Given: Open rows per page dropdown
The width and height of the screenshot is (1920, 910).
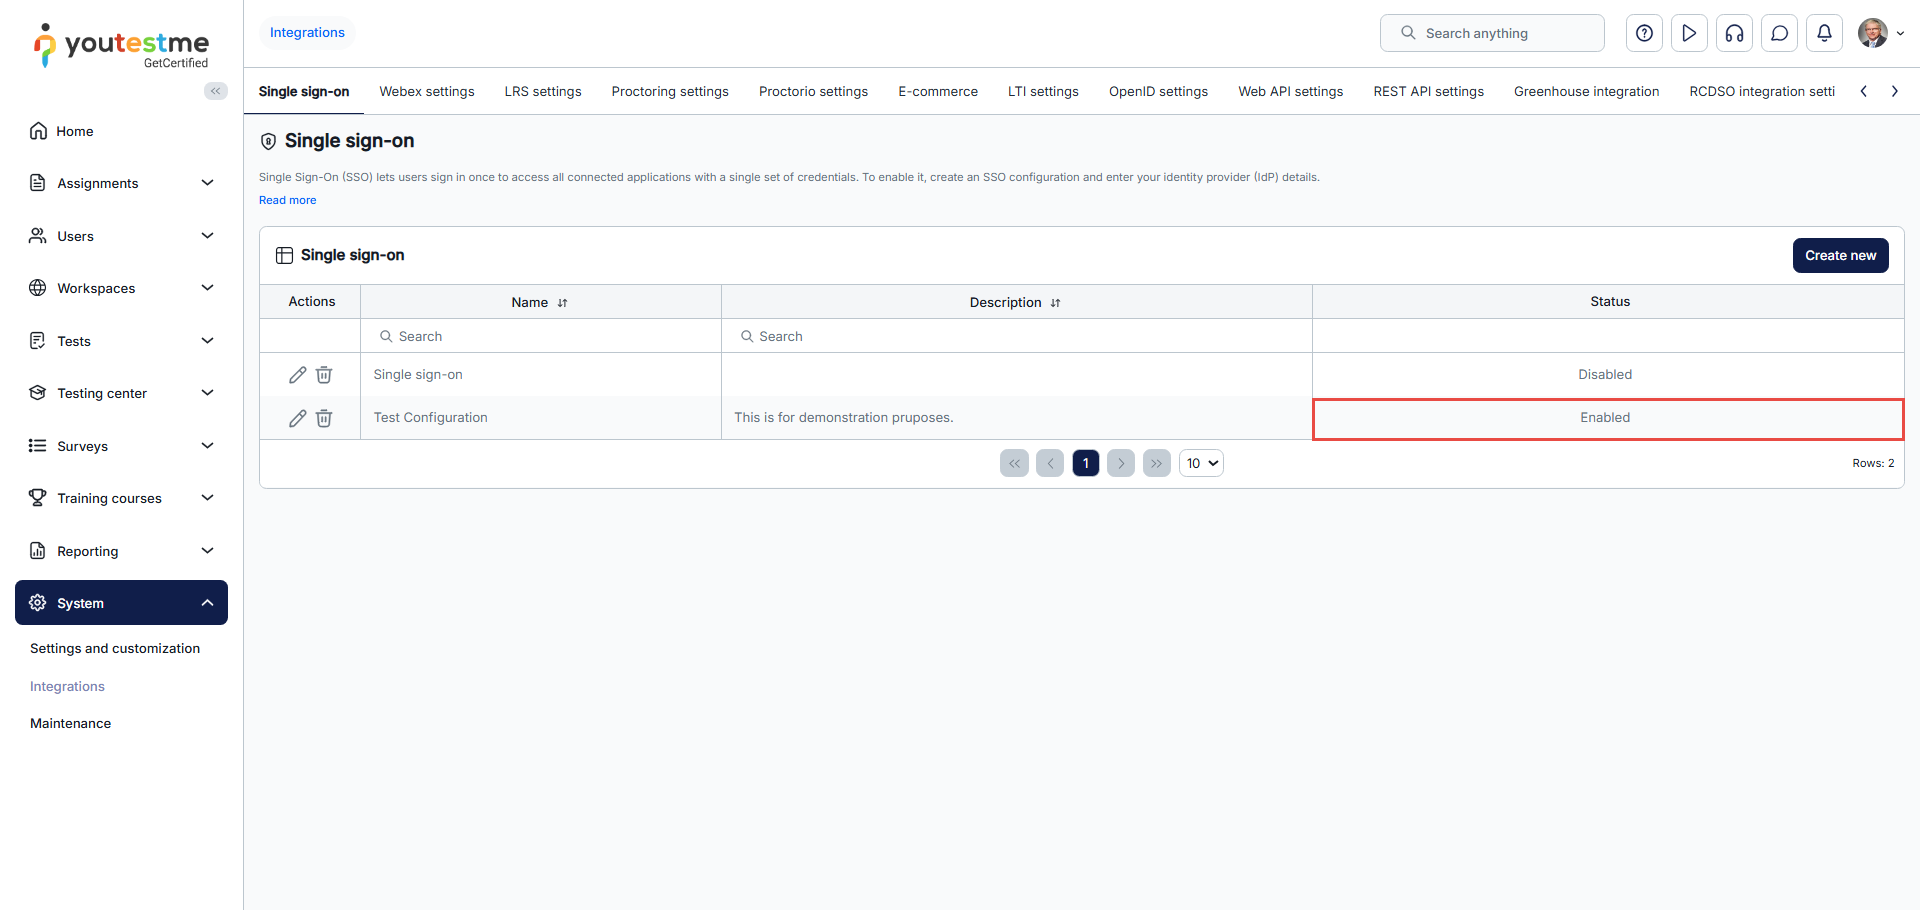Looking at the screenshot, I should [x=1201, y=463].
